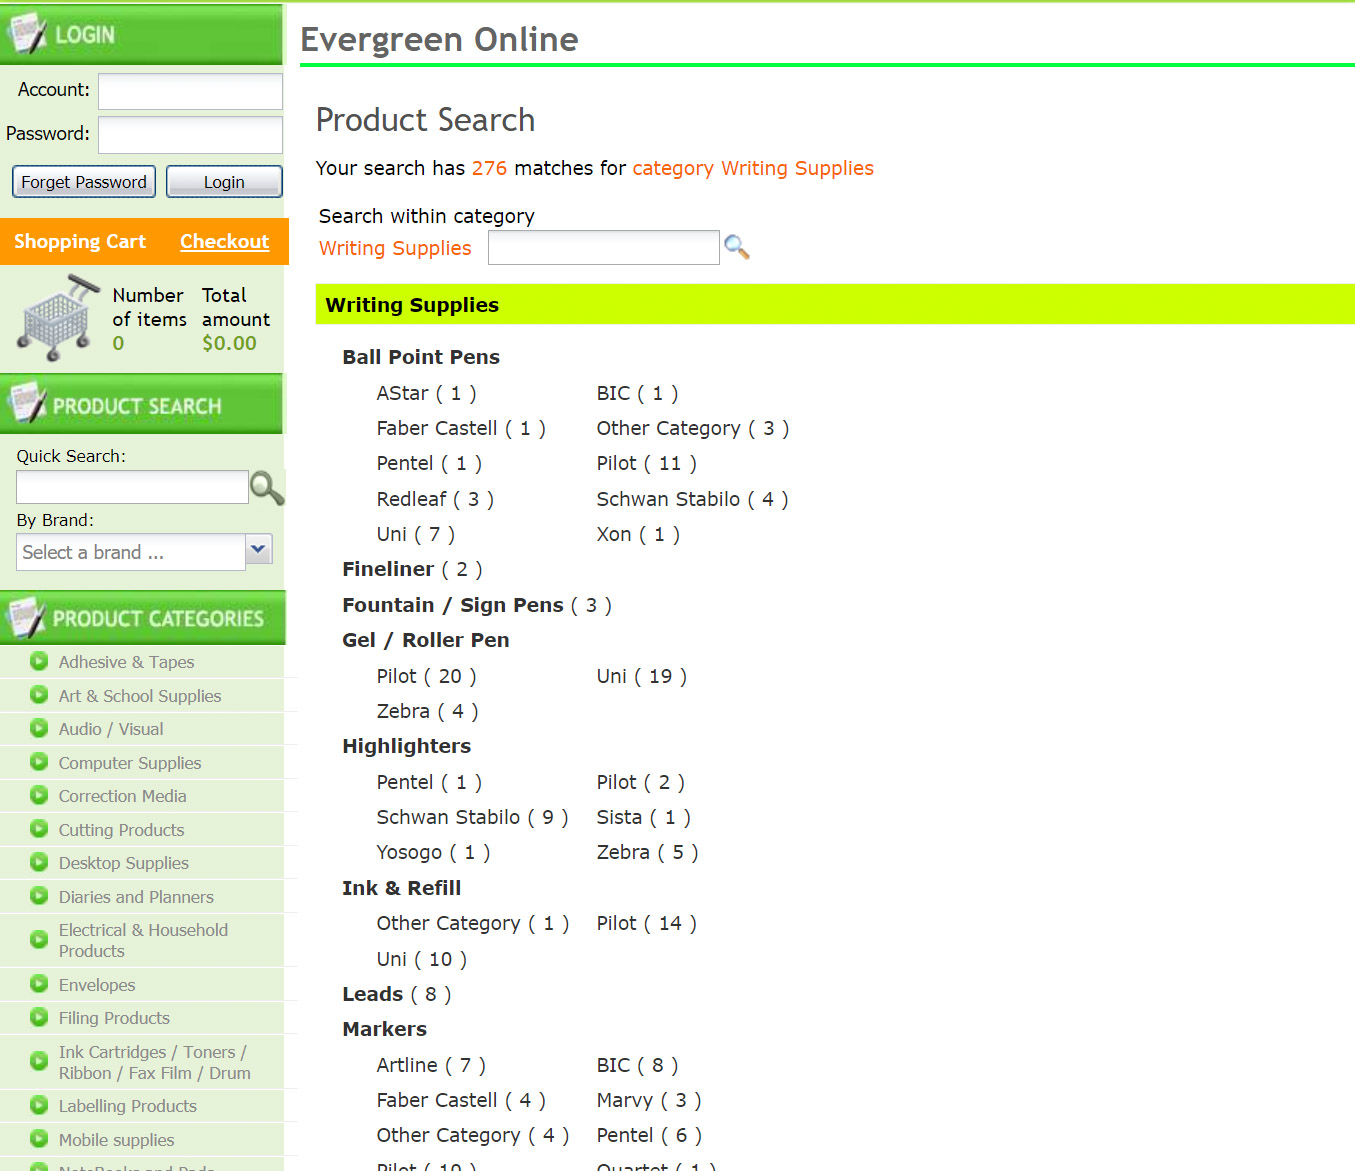Click the green bullet beside Adhesive & Tapes

tap(39, 661)
